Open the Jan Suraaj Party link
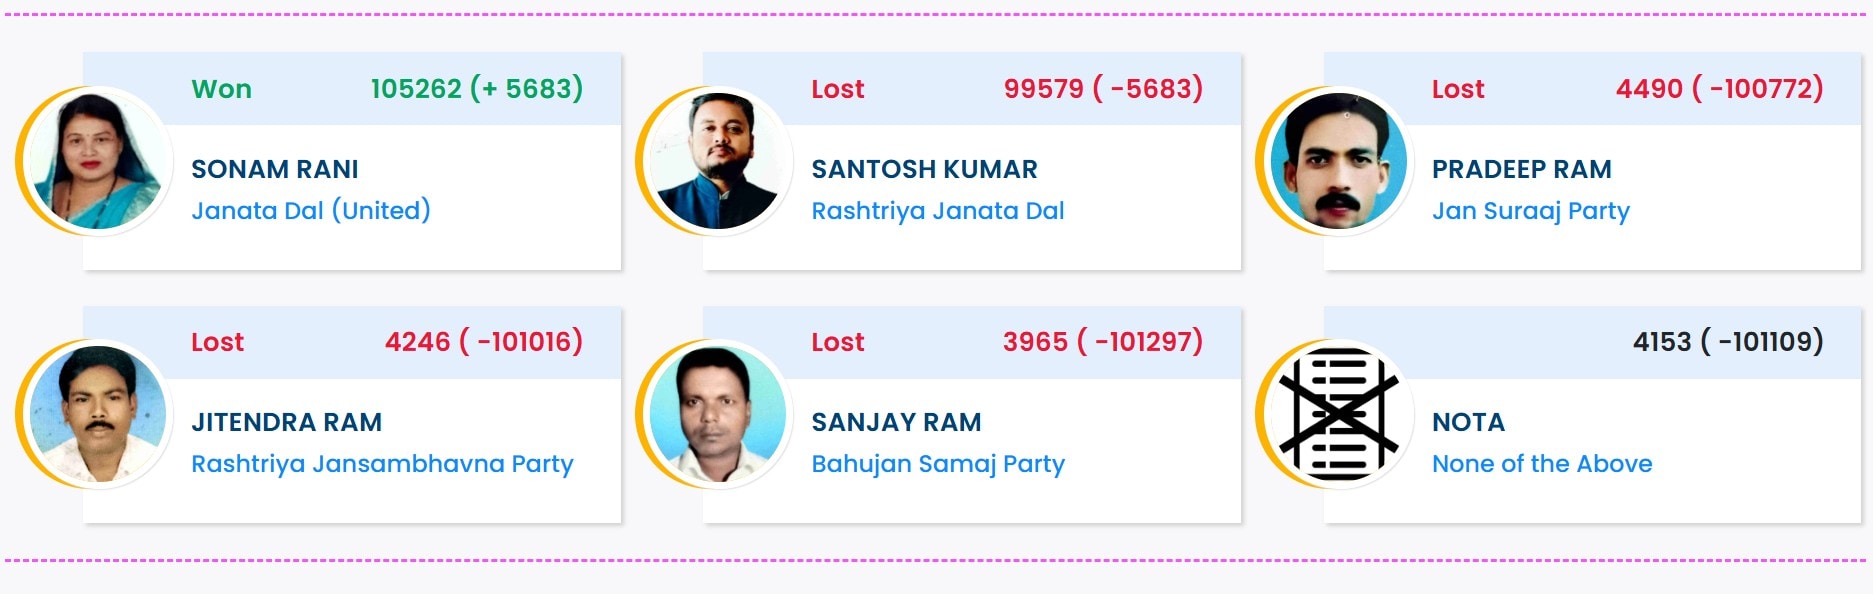The image size is (1873, 594). click(1530, 211)
